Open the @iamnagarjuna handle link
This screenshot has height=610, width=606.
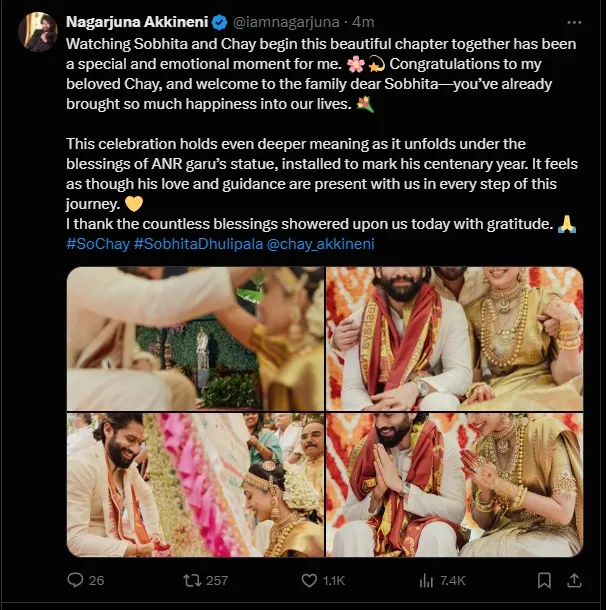pos(286,23)
